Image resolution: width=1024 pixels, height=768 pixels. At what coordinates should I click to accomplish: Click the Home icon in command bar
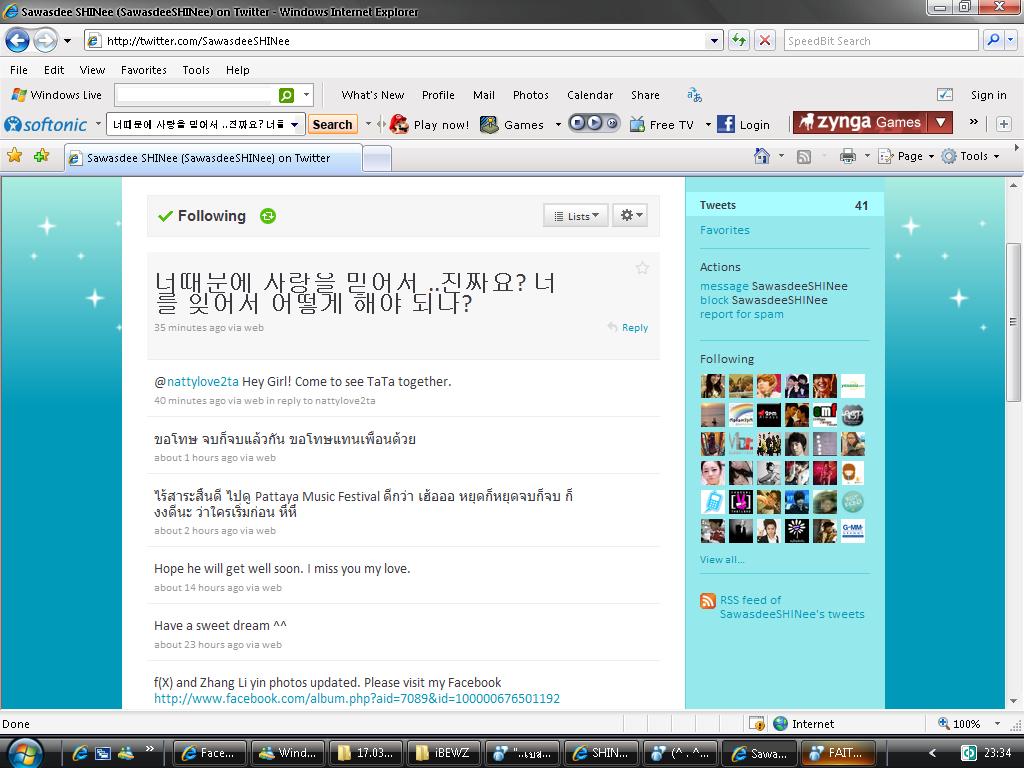click(x=761, y=156)
